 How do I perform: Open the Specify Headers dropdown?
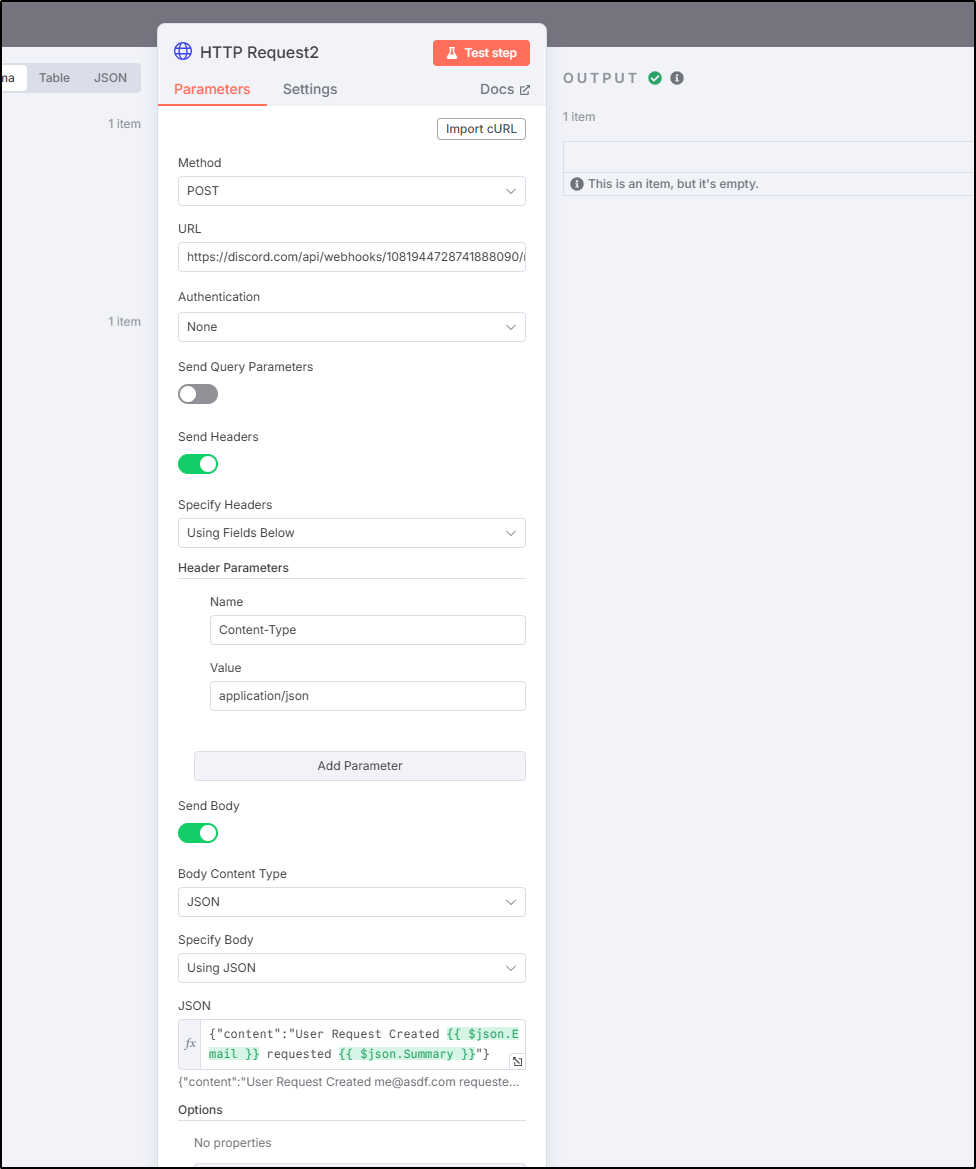(x=352, y=533)
